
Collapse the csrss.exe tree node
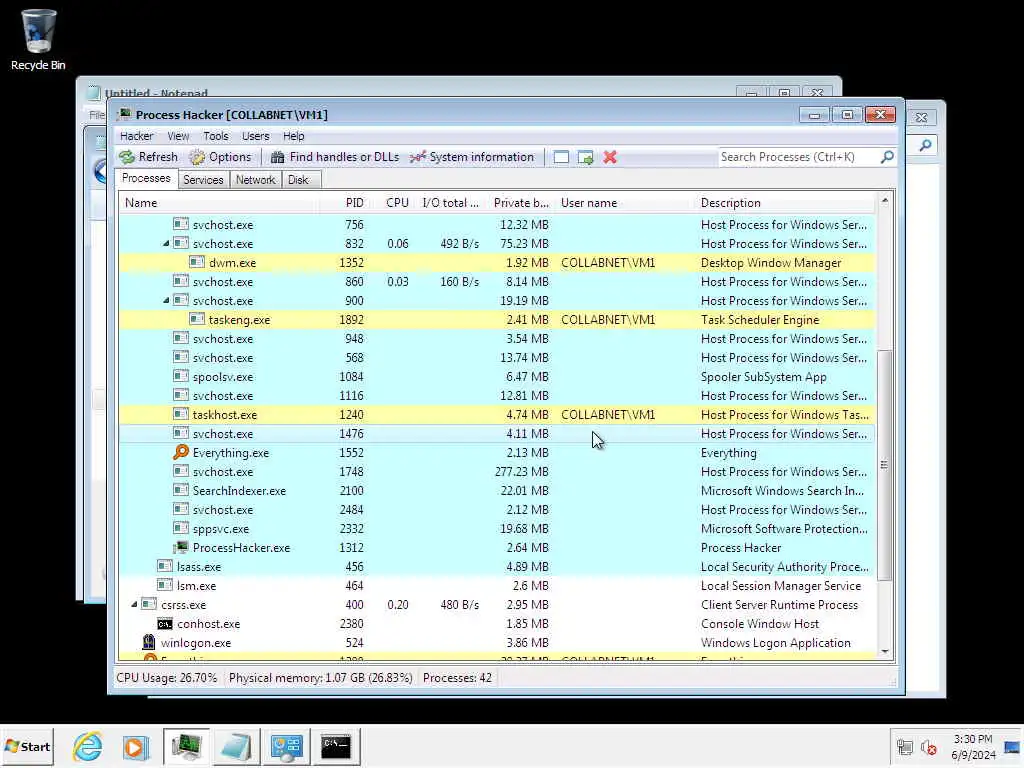[134, 605]
